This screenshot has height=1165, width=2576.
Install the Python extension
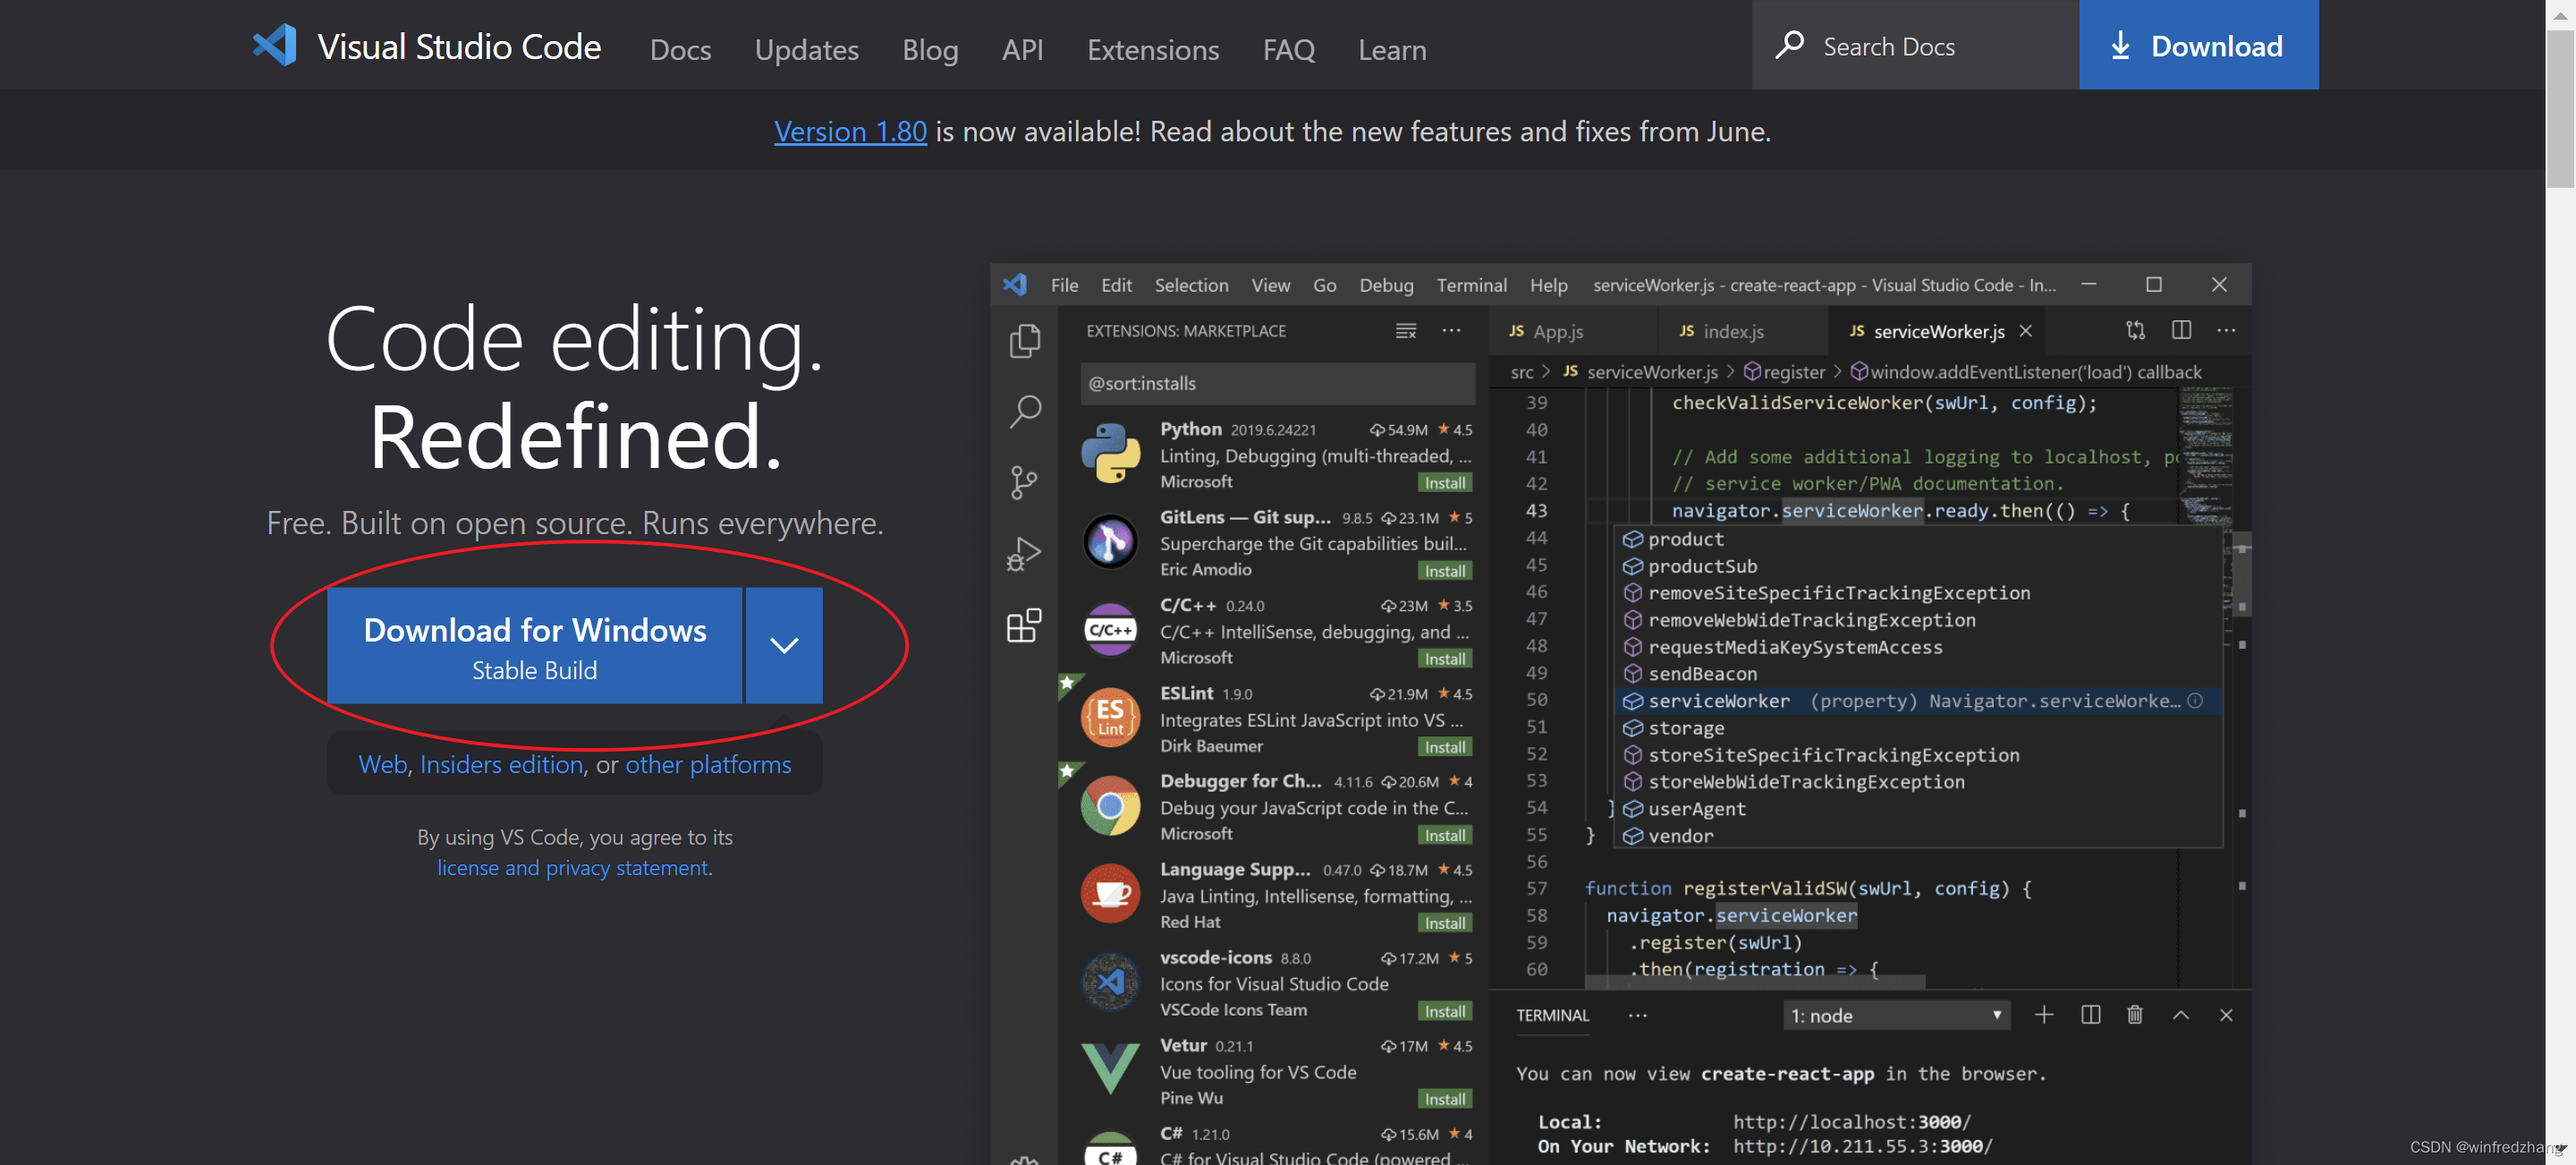1445,483
